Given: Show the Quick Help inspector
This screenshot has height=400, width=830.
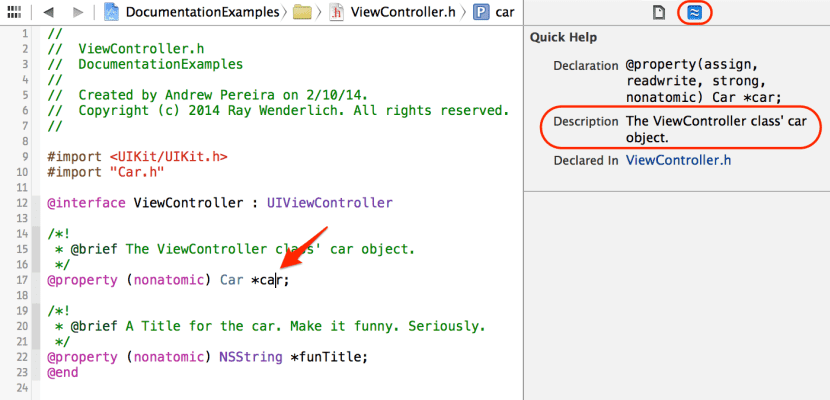Looking at the screenshot, I should click(x=690, y=13).
